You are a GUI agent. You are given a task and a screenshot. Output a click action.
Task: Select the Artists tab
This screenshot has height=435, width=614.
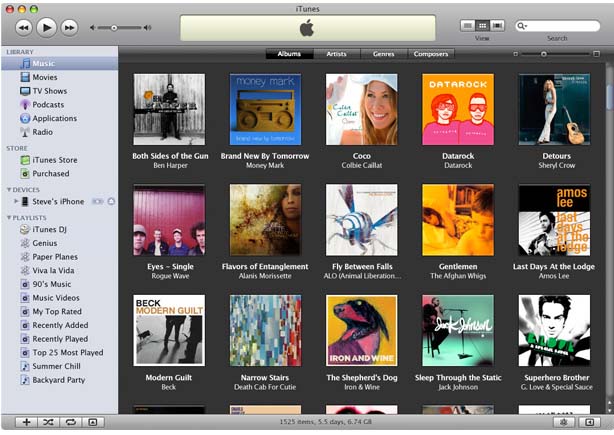point(336,54)
